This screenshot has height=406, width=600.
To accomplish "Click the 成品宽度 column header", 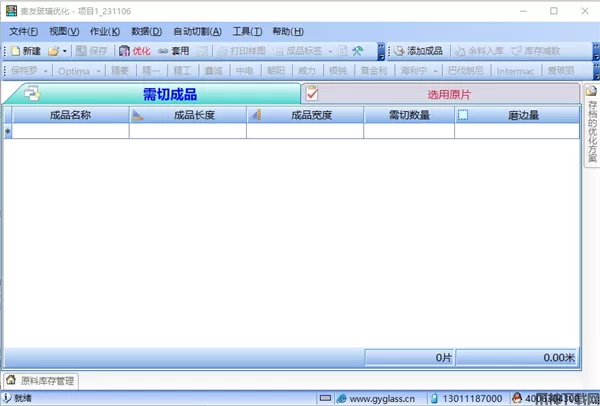I will pyautogui.click(x=305, y=115).
